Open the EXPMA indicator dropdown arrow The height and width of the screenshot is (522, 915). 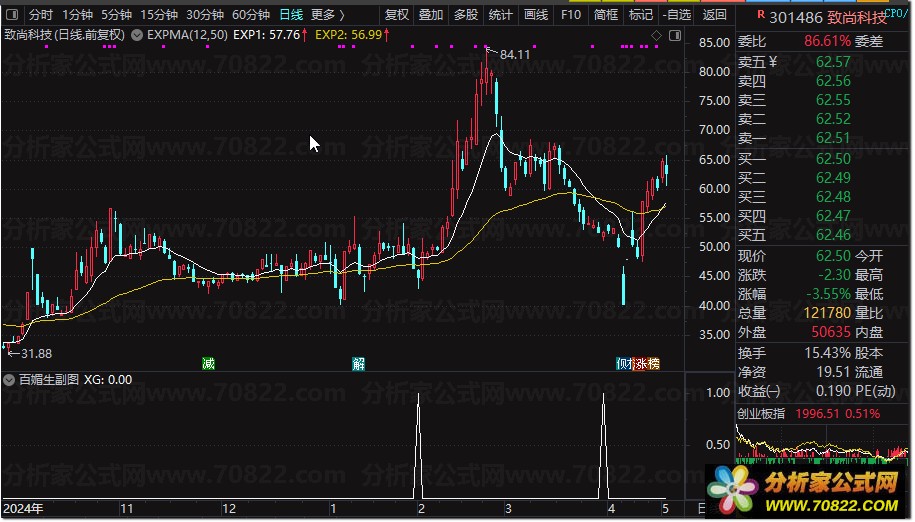[137, 35]
